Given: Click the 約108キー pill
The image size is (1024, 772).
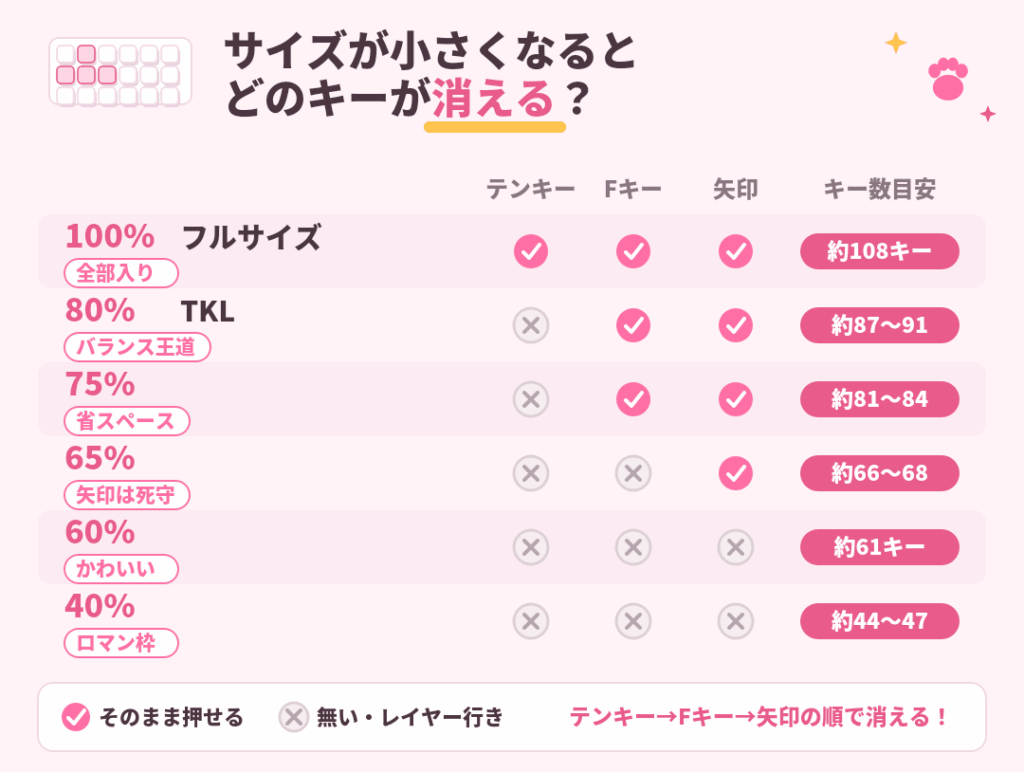Looking at the screenshot, I should coord(880,251).
